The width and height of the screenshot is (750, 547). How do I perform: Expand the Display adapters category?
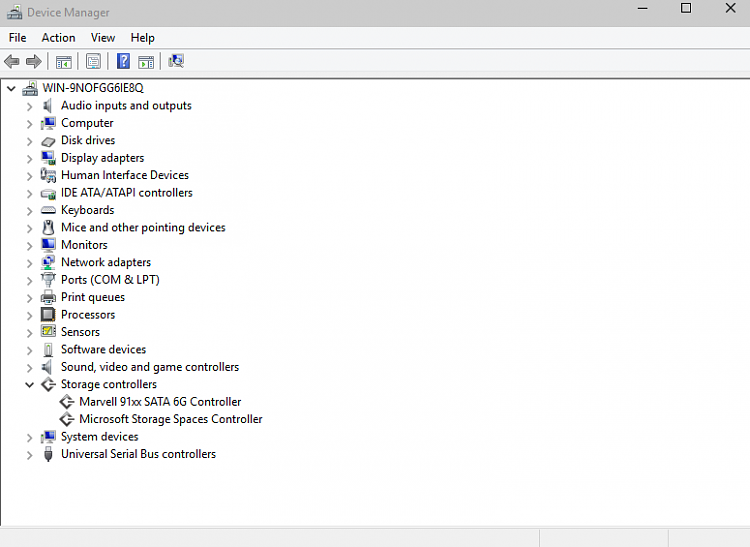(29, 159)
